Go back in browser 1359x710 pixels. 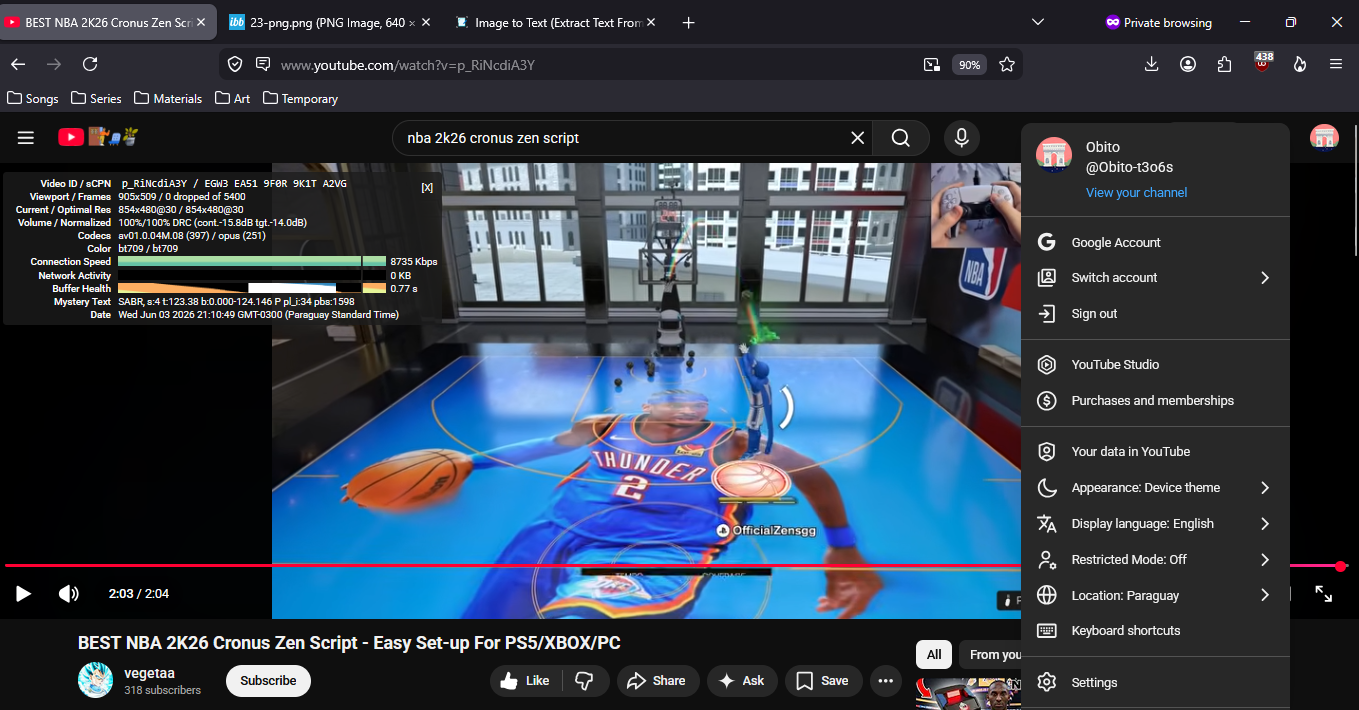[x=18, y=64]
